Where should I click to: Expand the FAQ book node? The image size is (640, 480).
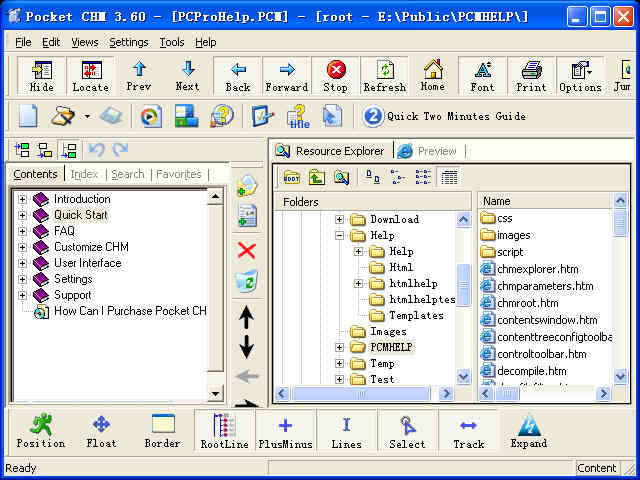pyautogui.click(x=22, y=231)
